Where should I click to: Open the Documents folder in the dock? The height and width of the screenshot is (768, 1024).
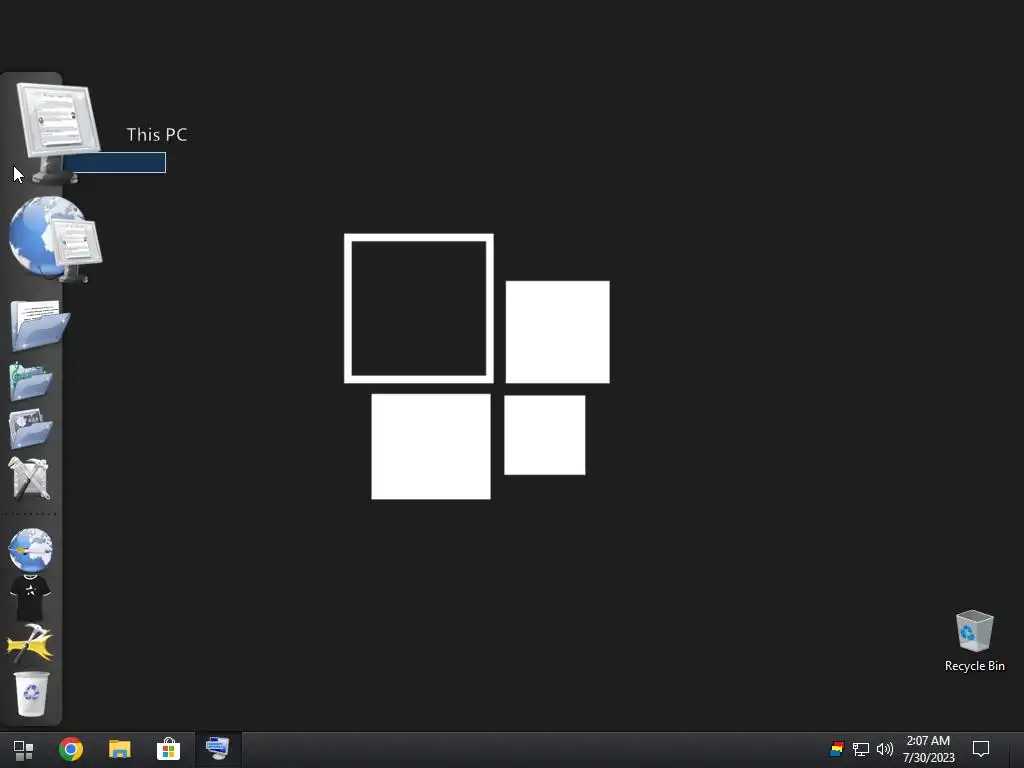tap(40, 325)
